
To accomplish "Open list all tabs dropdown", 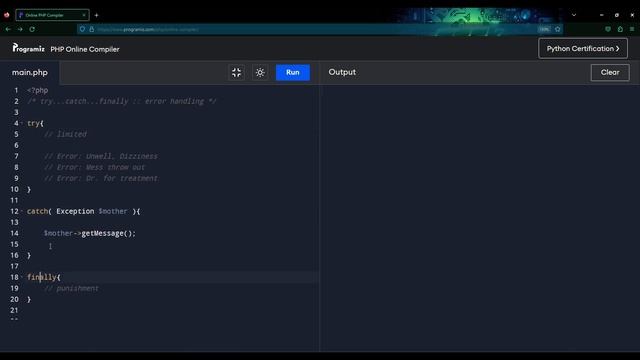I will pos(574,15).
